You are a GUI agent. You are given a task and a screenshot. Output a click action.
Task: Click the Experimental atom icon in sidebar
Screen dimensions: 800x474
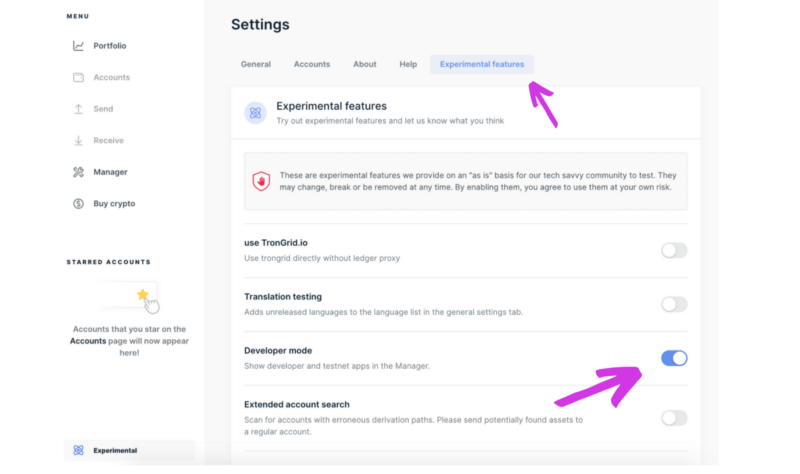click(78, 450)
